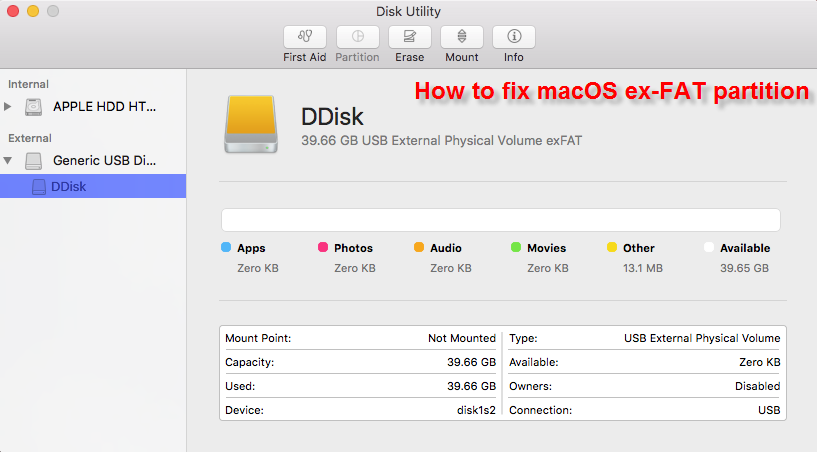Image resolution: width=817 pixels, height=452 pixels.
Task: Click the 39.66 GB USB External description
Action: [441, 141]
